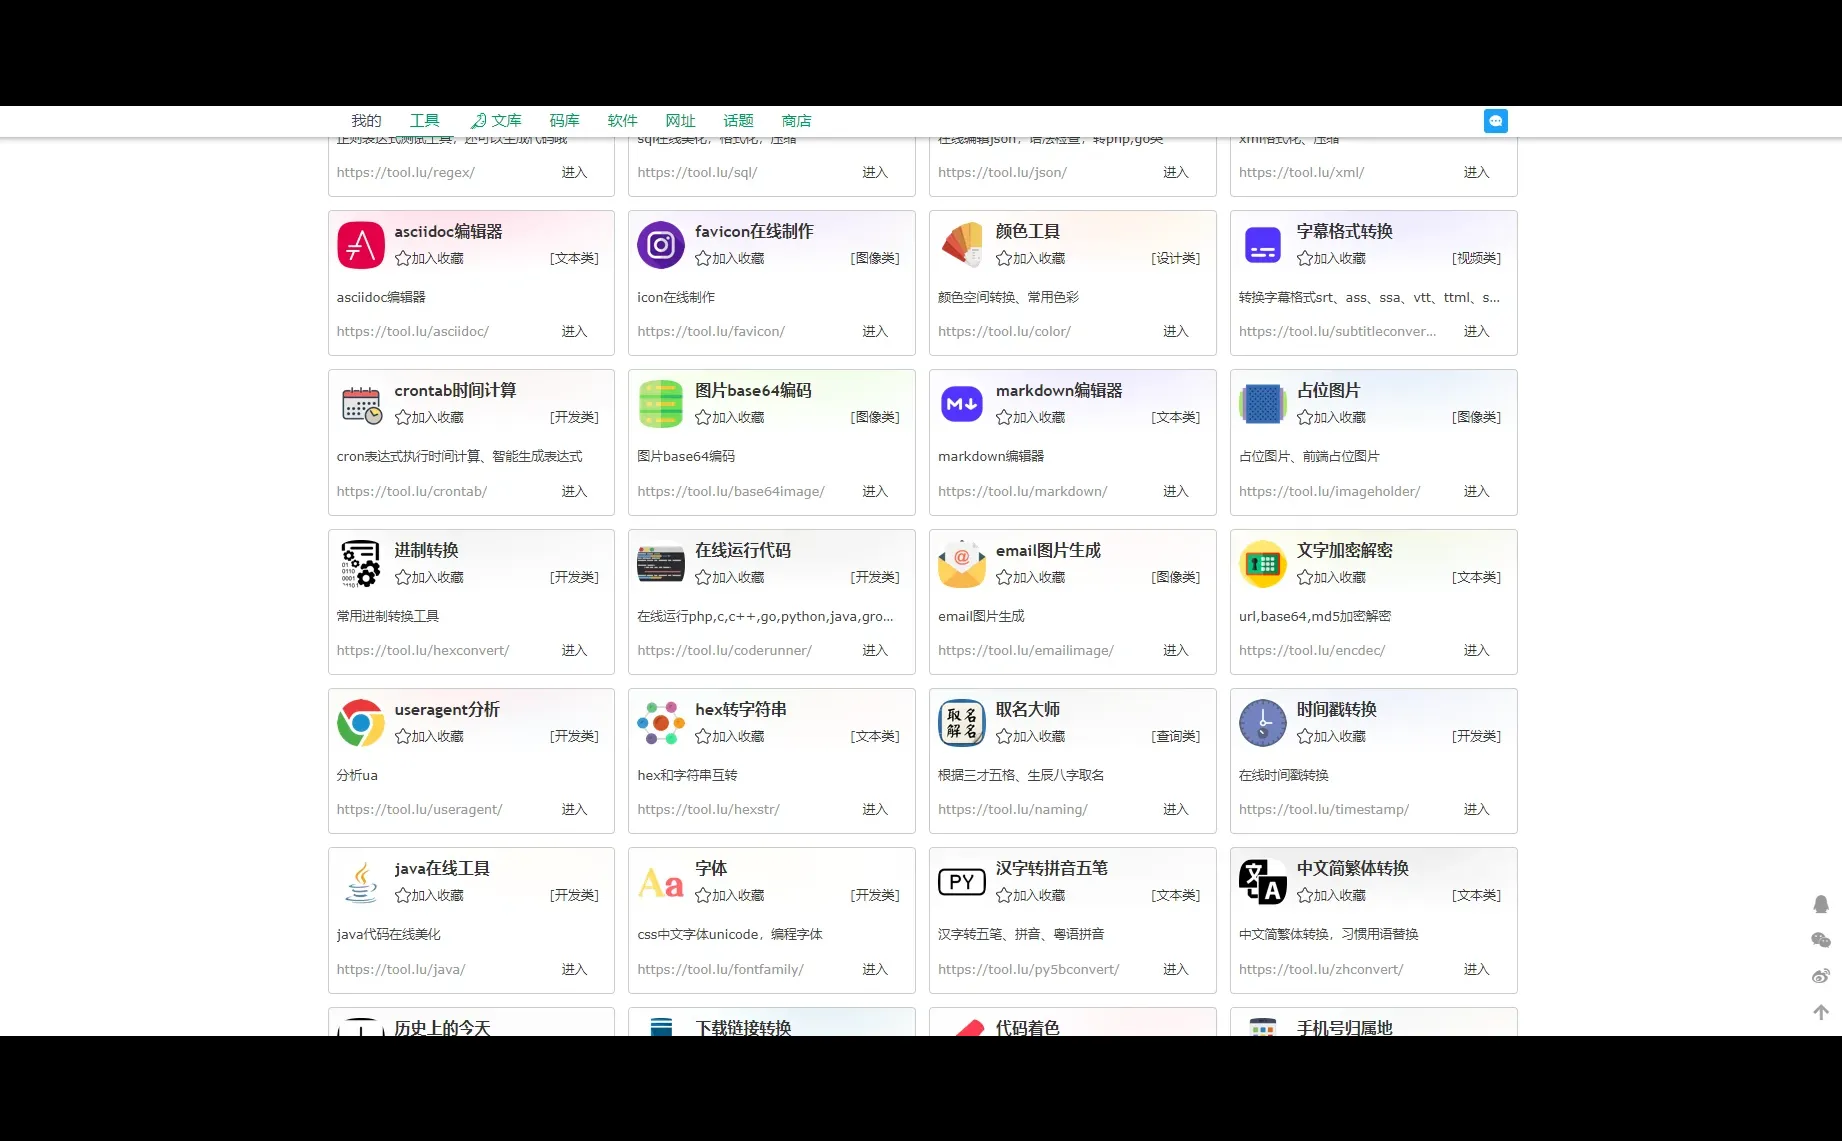Open the crontab时间计算 calendar icon

[x=361, y=404]
